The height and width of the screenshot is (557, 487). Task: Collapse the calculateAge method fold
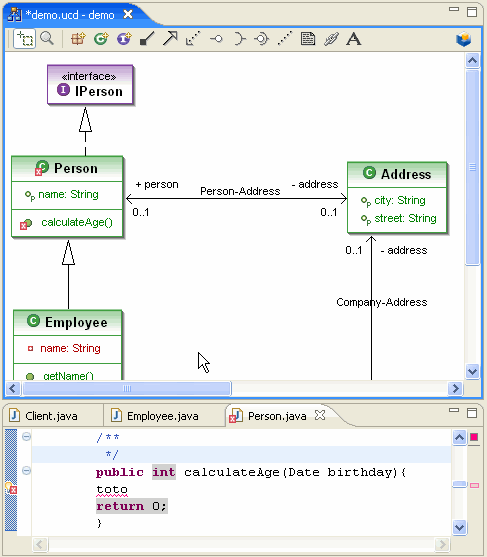[26, 471]
